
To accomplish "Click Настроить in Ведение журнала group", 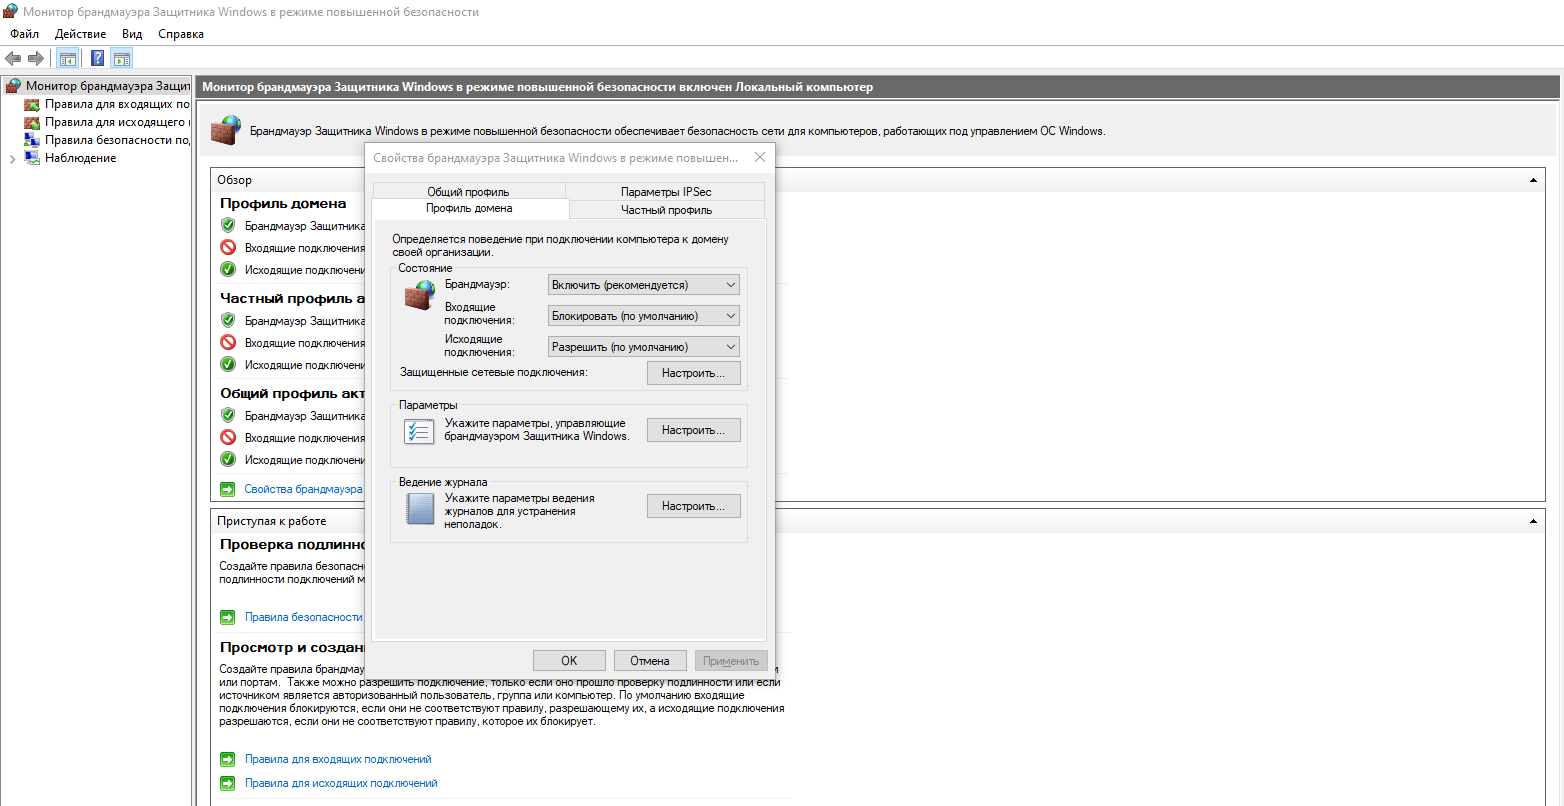I will click(x=693, y=506).
